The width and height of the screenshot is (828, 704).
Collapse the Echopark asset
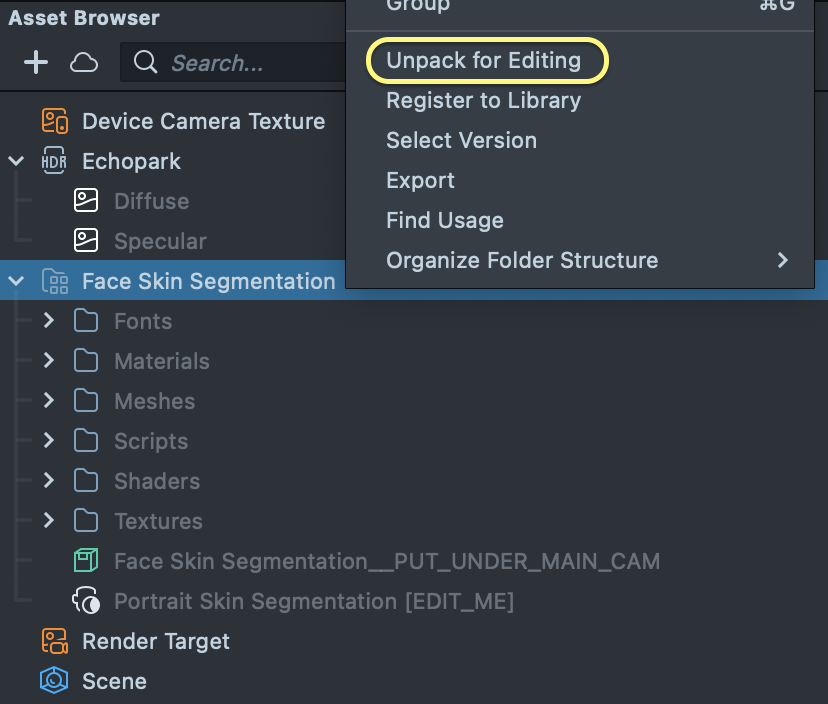coord(16,161)
